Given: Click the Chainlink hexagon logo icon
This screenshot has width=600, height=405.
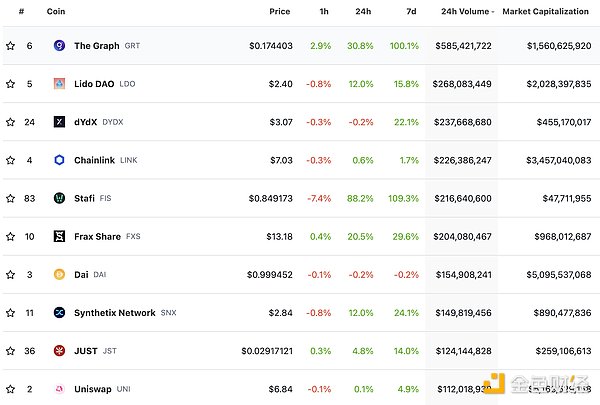Looking at the screenshot, I should [x=59, y=160].
